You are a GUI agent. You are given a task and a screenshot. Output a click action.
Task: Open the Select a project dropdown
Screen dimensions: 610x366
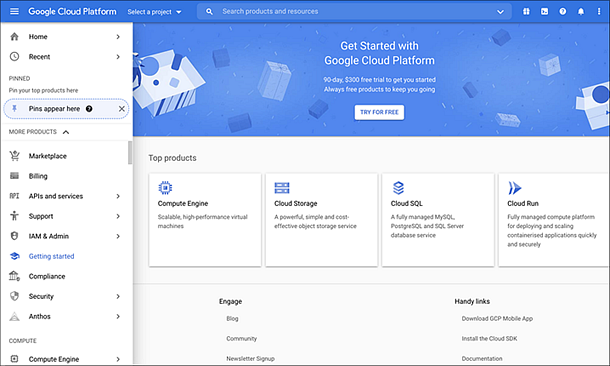click(154, 12)
